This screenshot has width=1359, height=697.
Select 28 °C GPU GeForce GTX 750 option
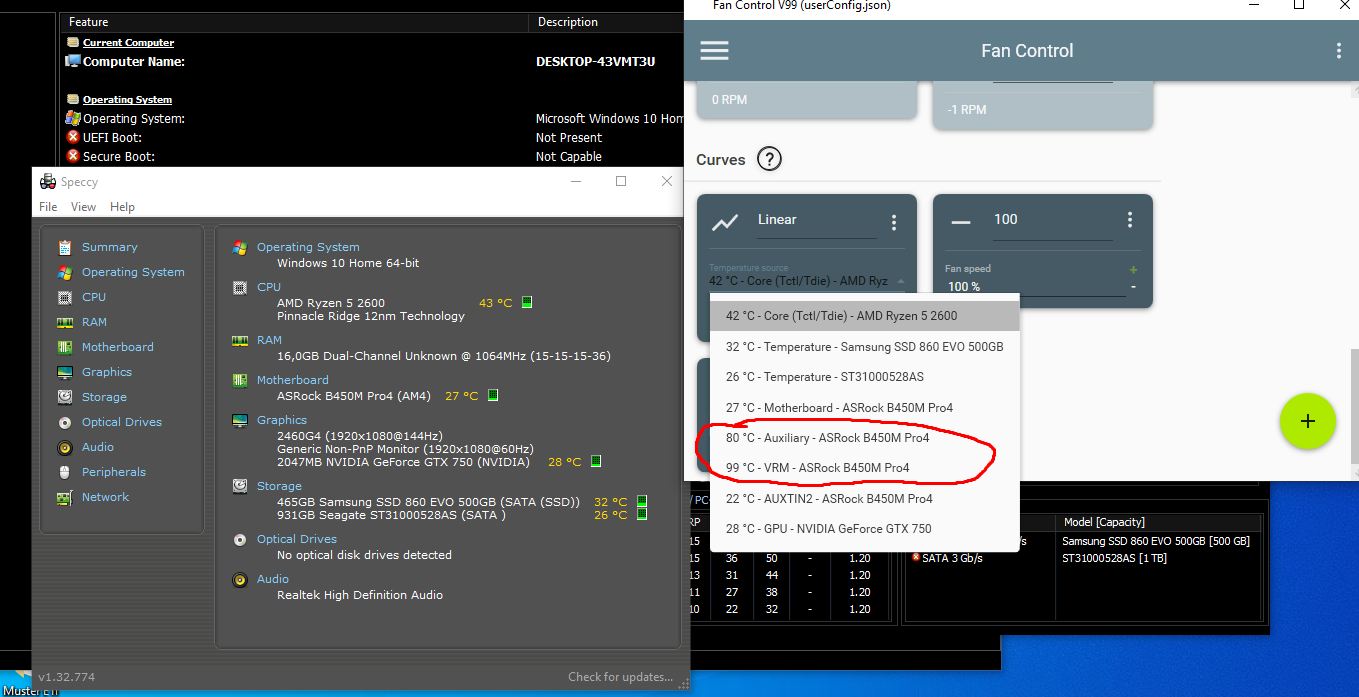tap(864, 528)
